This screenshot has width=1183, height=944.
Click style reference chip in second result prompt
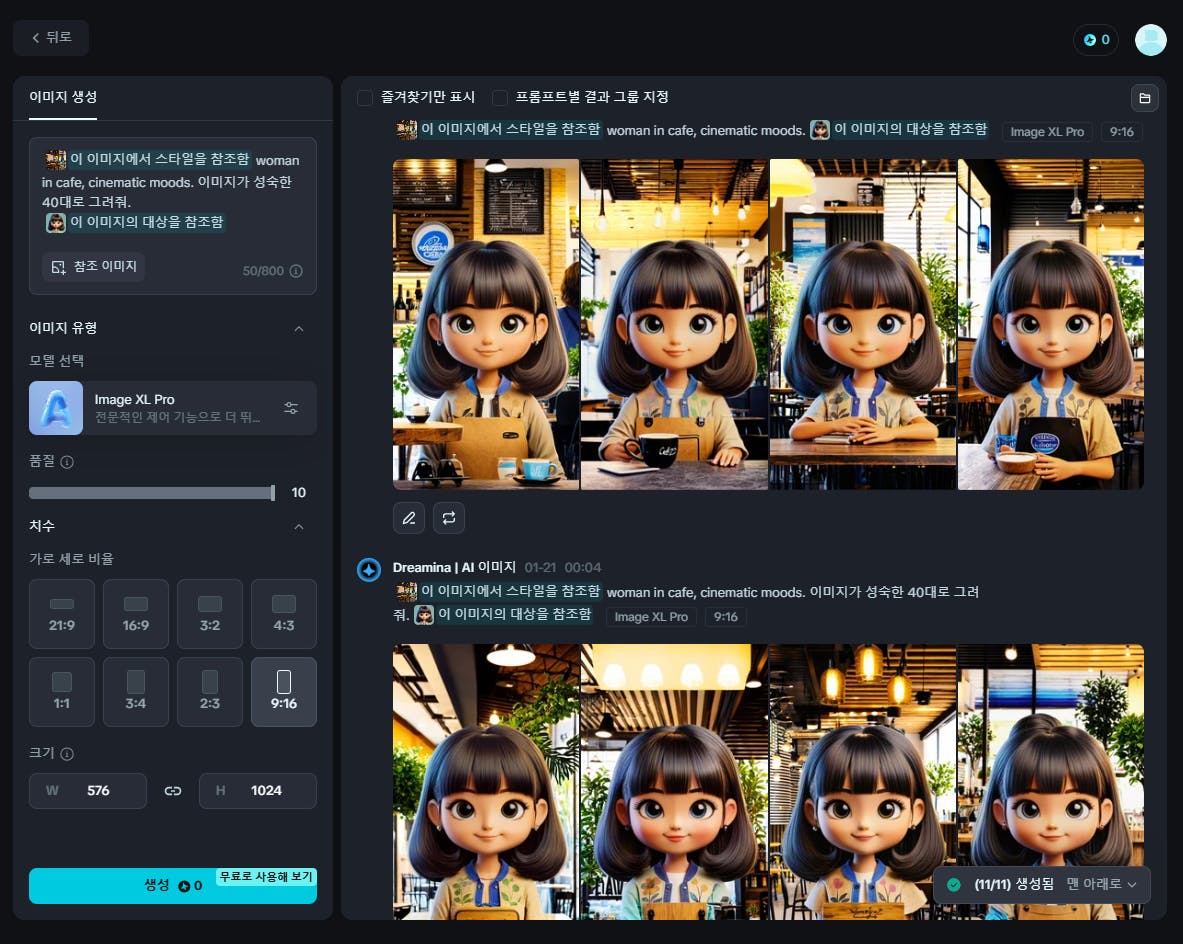point(499,592)
